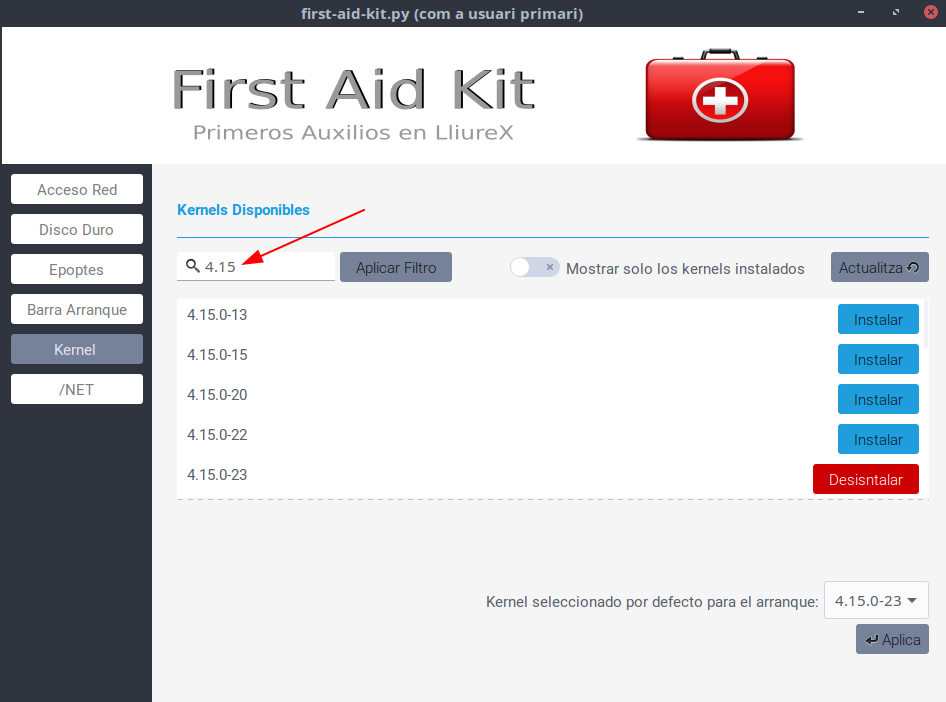
Task: Install kernel 4.15.0-20
Action: (878, 399)
